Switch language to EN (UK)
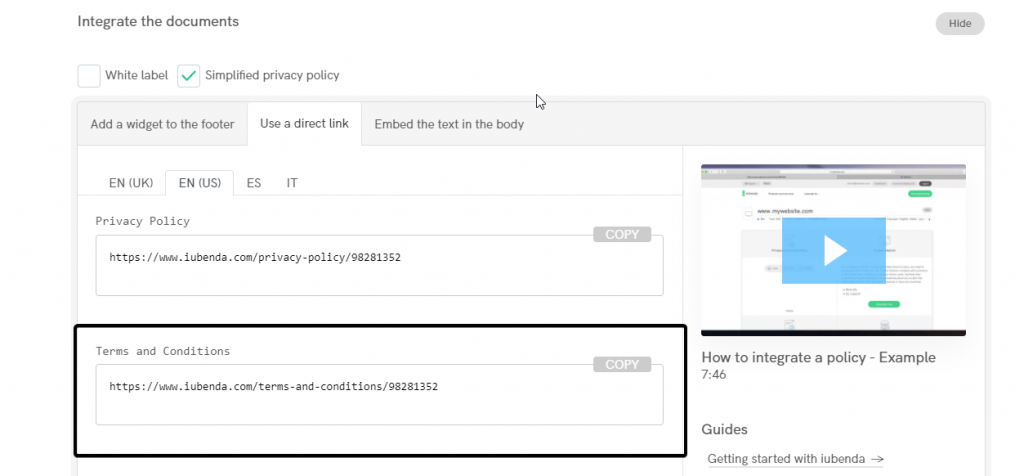1024x476 pixels. tap(131, 183)
